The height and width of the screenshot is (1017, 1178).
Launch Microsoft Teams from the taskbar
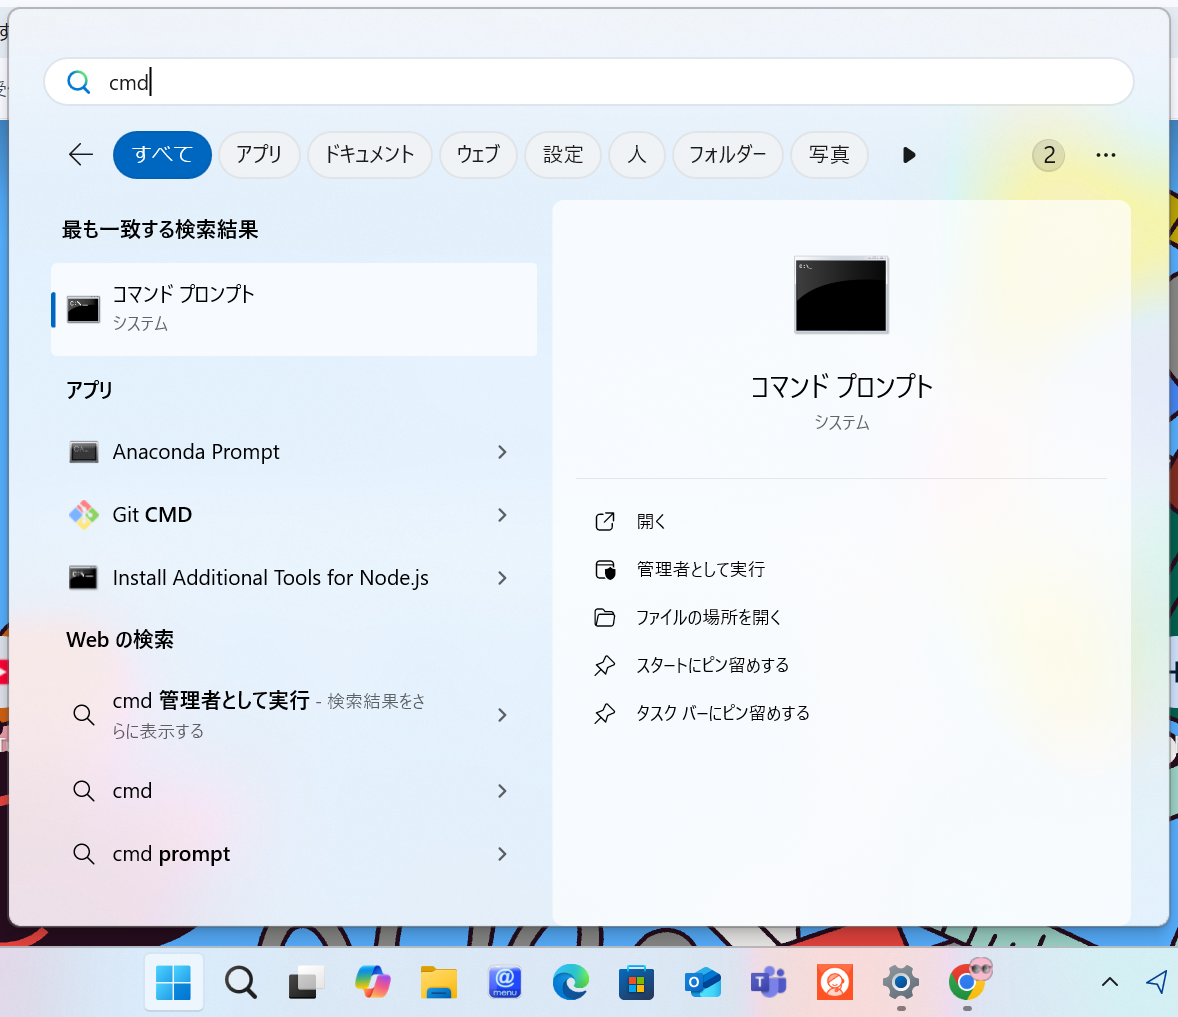click(768, 983)
